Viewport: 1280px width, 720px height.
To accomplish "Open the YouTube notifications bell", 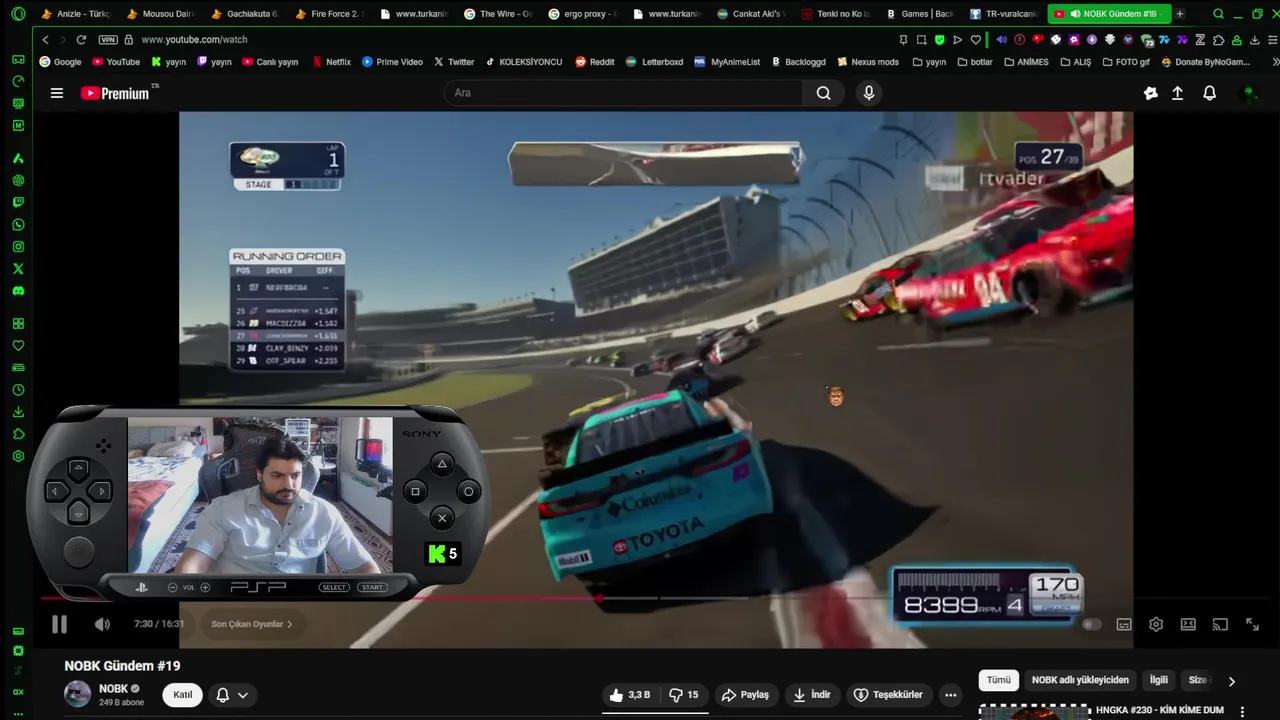I will click(x=1209, y=93).
